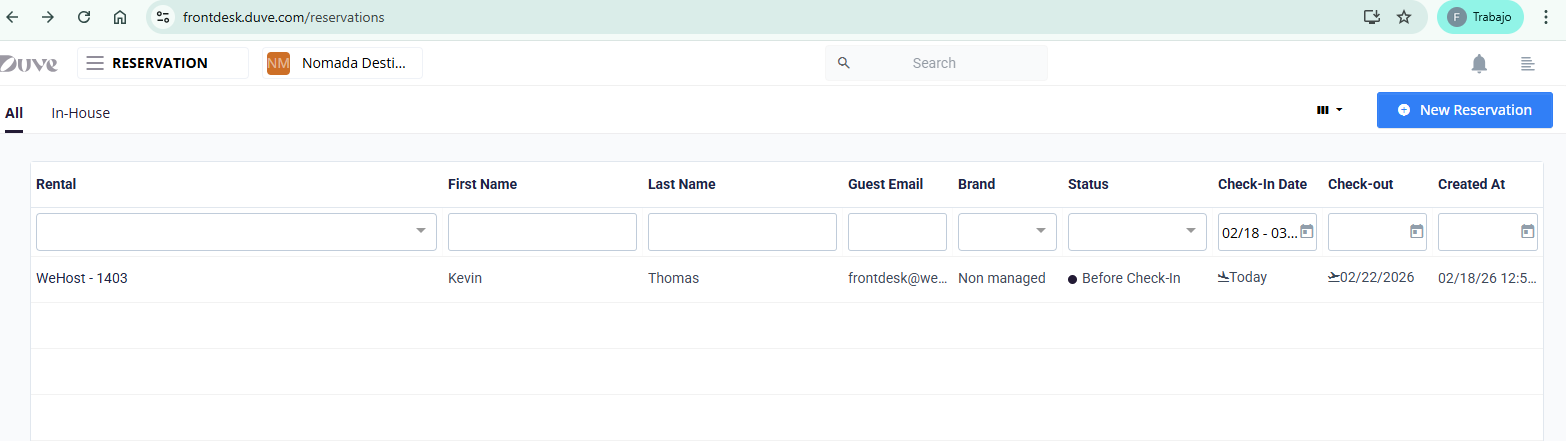The height and width of the screenshot is (441, 1566).
Task: Select the All reservations tab
Action: (x=14, y=113)
